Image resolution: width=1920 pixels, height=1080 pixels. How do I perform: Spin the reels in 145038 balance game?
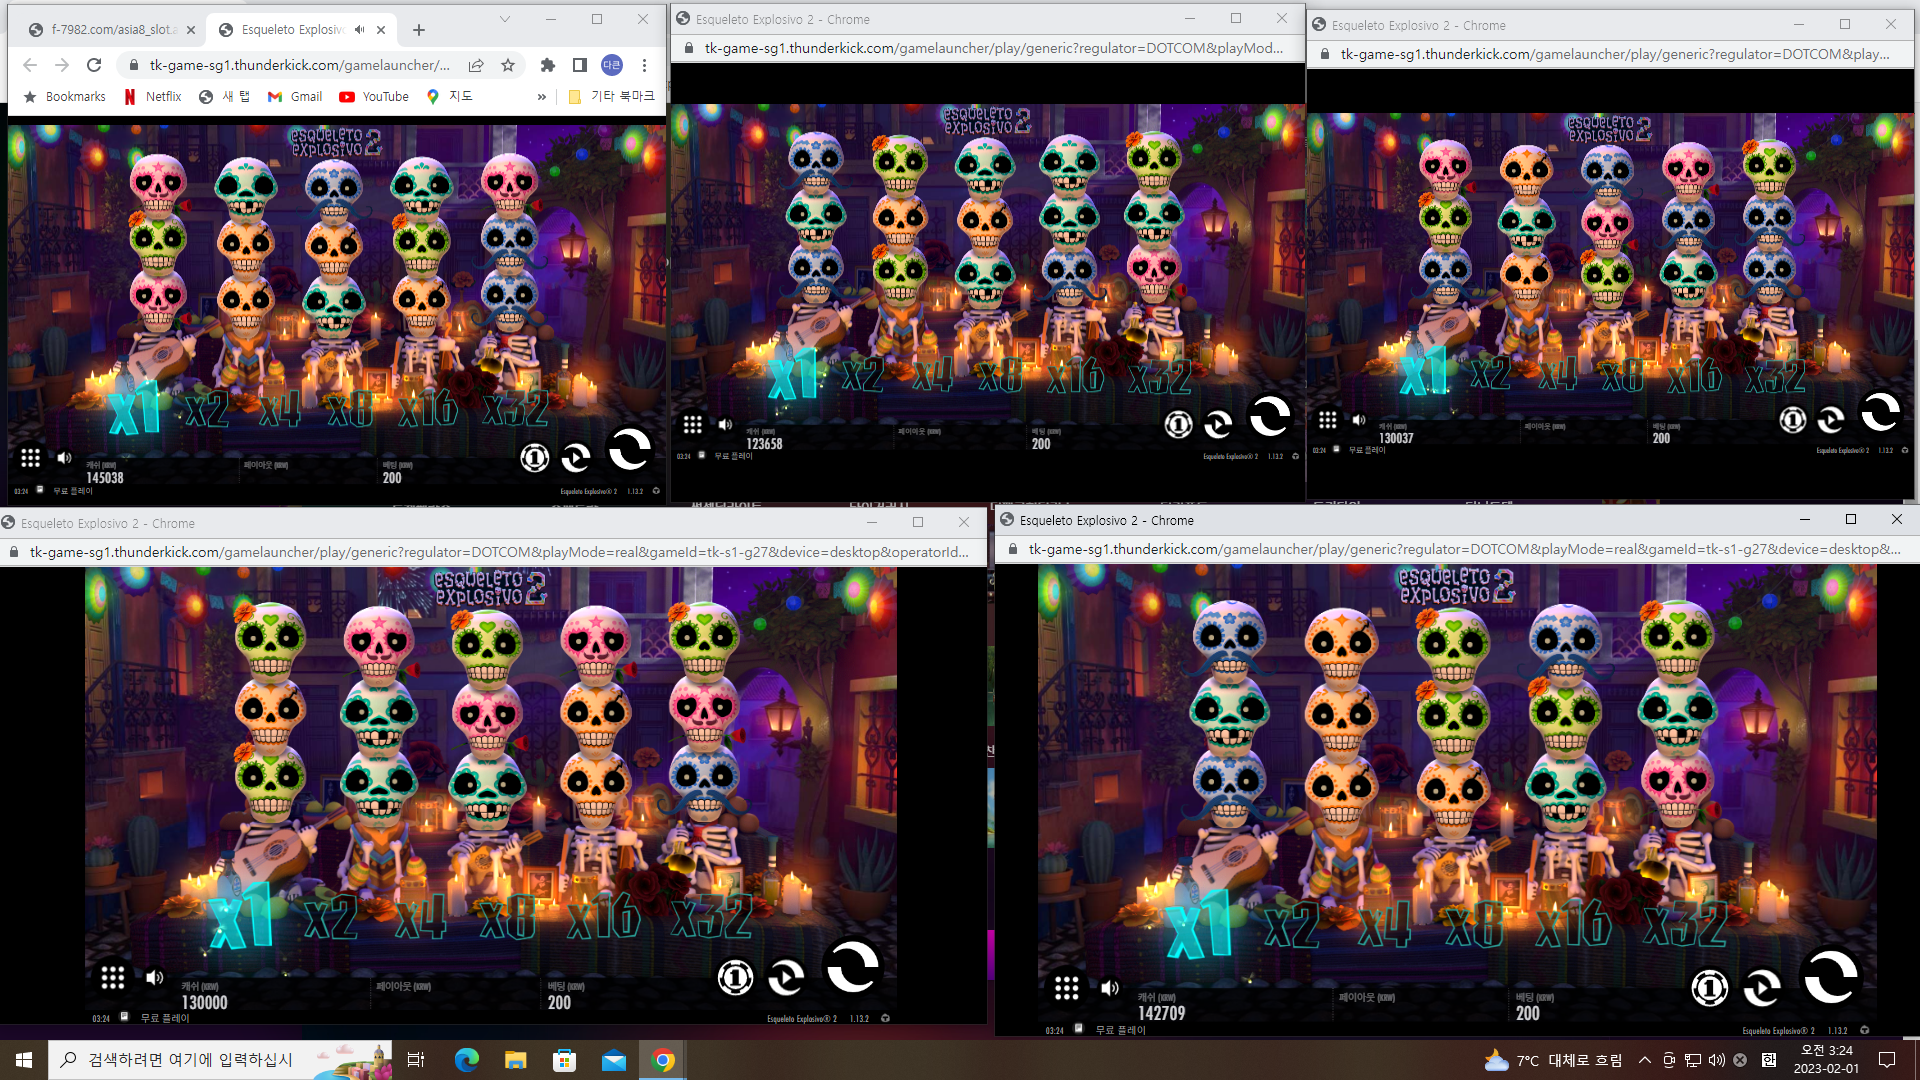click(630, 449)
